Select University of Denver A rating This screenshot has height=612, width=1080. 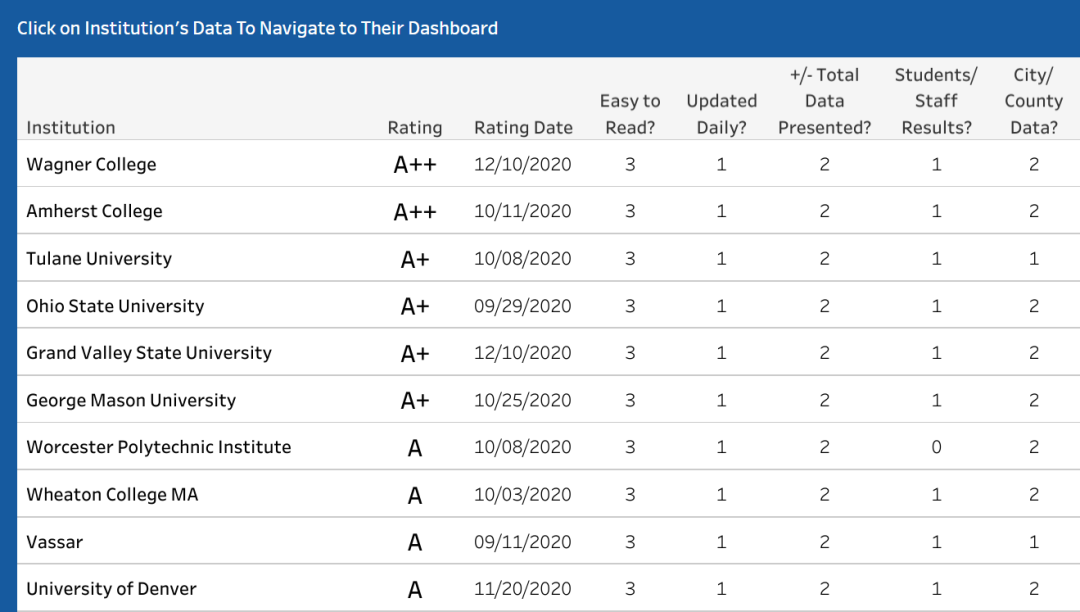pyautogui.click(x=415, y=590)
